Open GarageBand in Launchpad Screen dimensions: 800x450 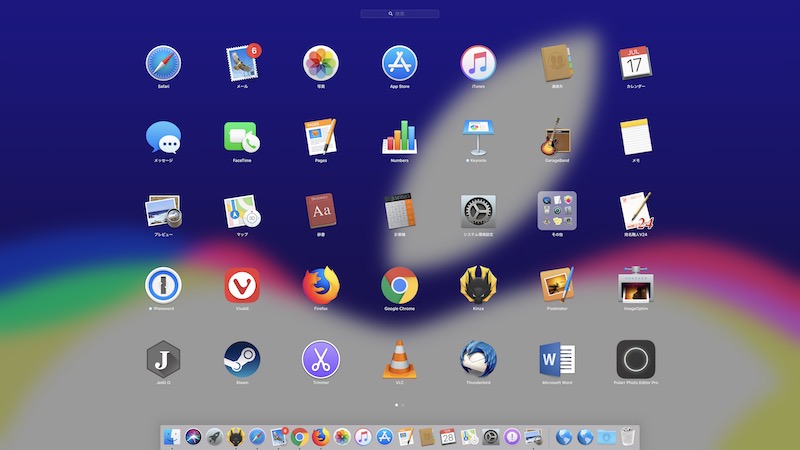coord(557,137)
